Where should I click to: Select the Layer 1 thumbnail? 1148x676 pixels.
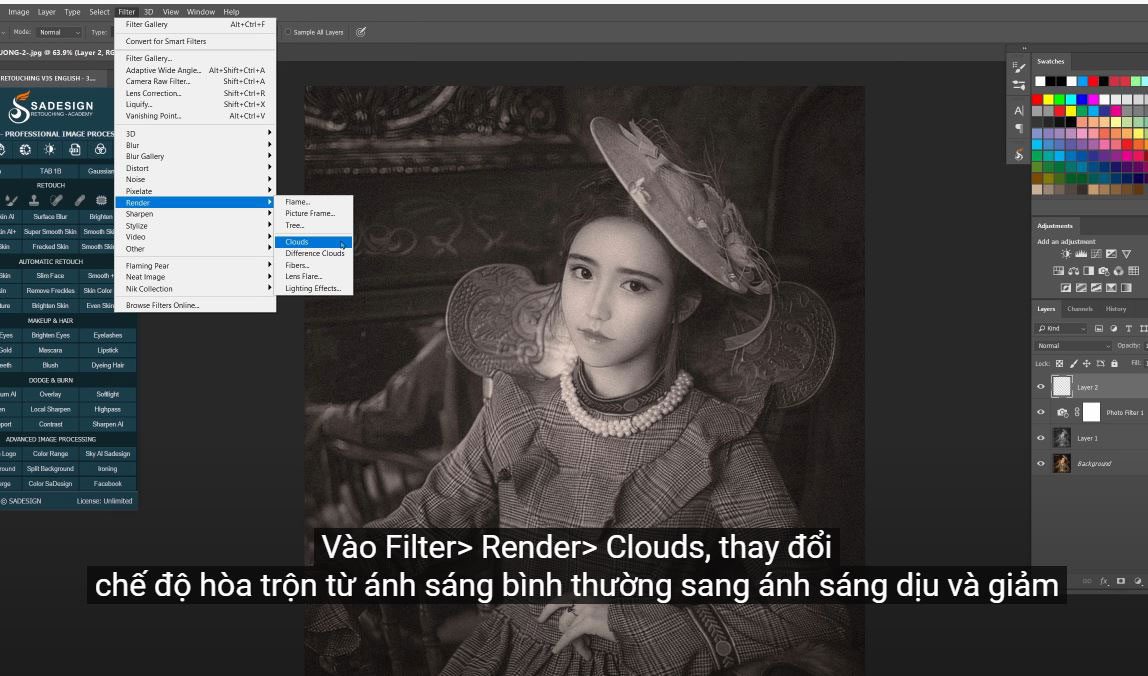1062,438
